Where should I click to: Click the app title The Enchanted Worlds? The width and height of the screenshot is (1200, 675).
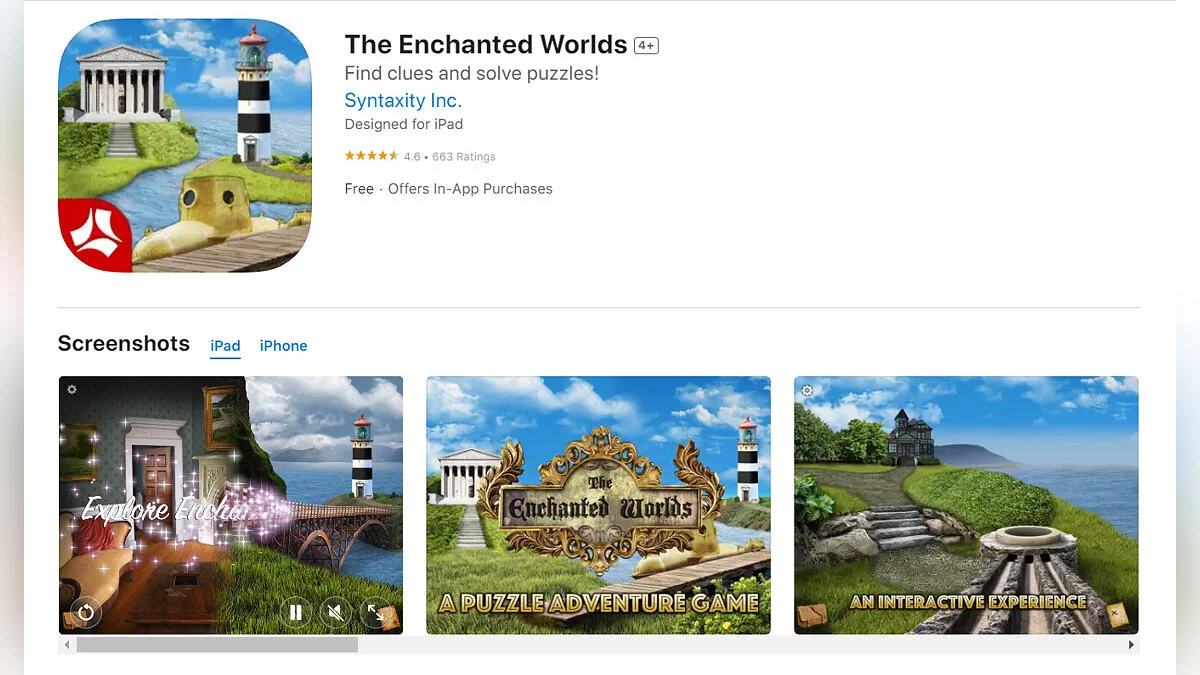pyautogui.click(x=486, y=45)
